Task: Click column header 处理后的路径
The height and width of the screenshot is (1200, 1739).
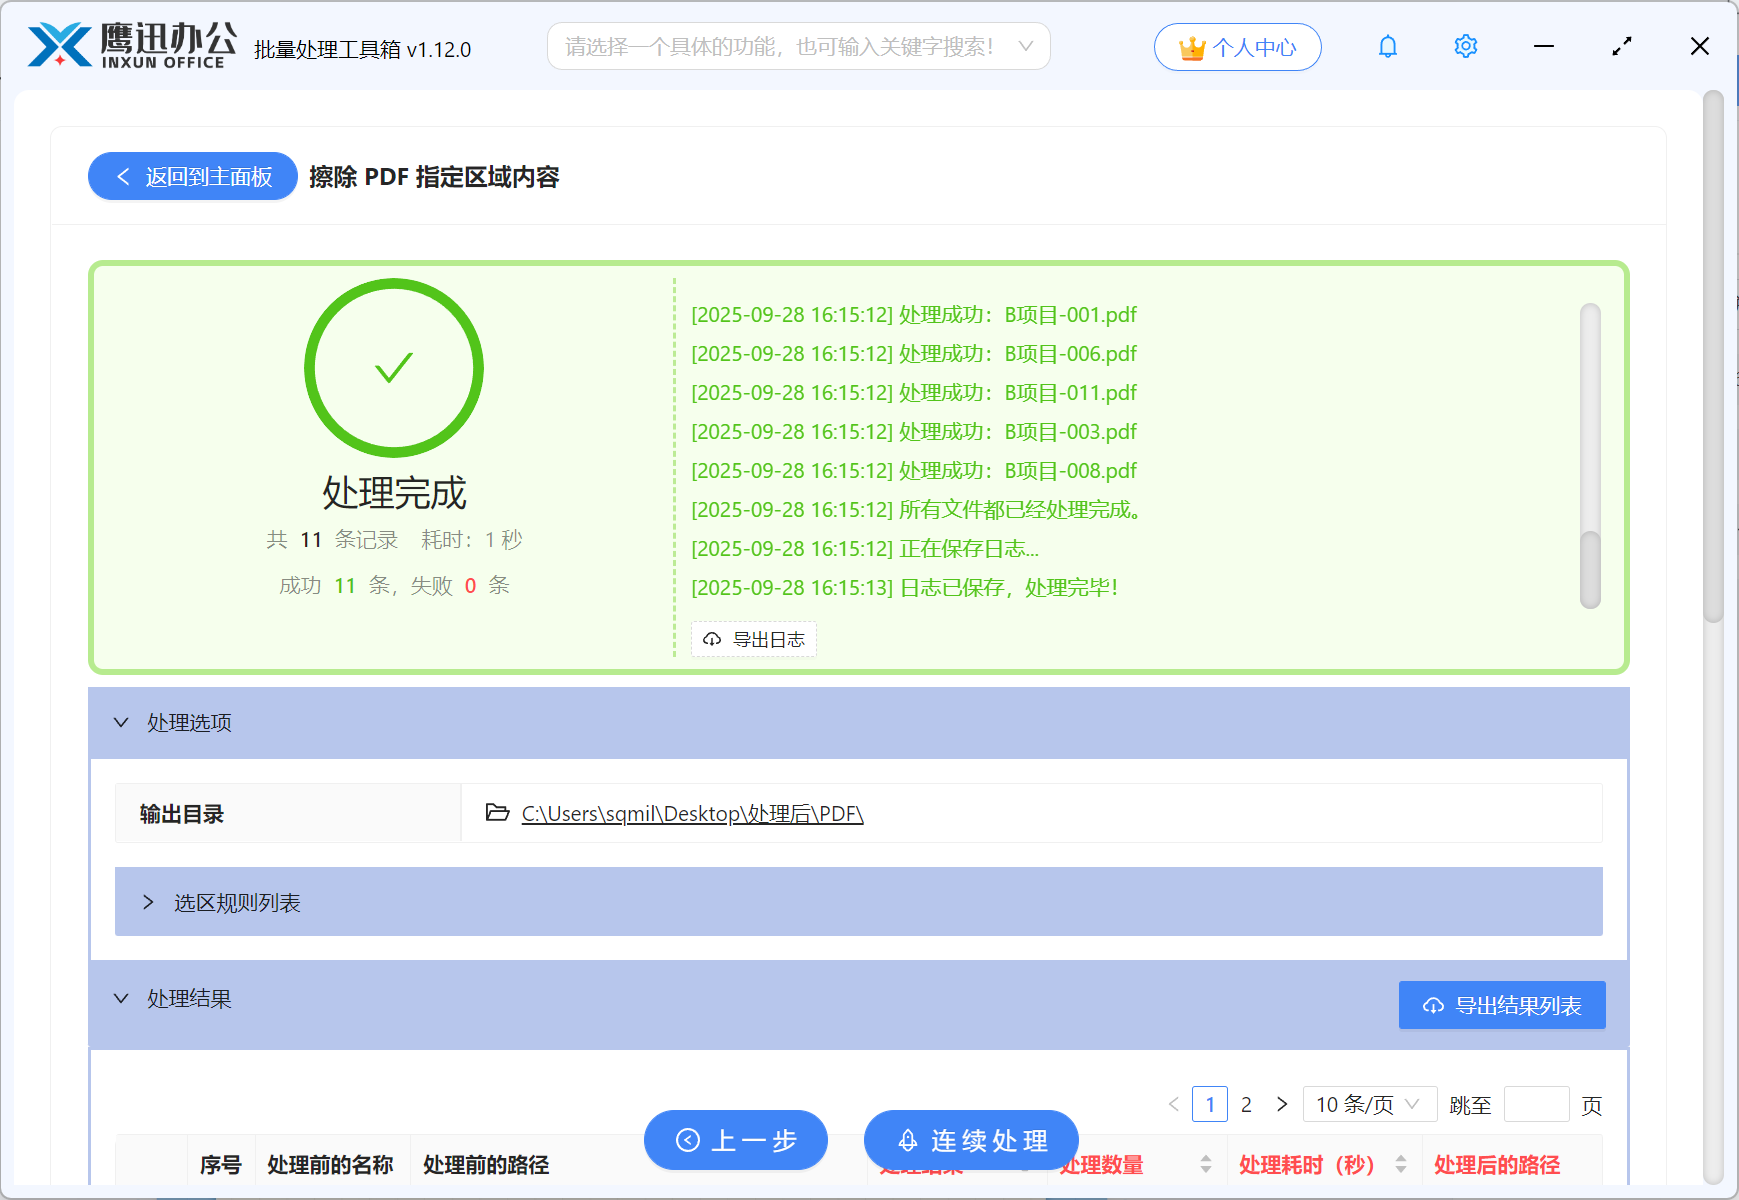Action: coord(1497,1164)
